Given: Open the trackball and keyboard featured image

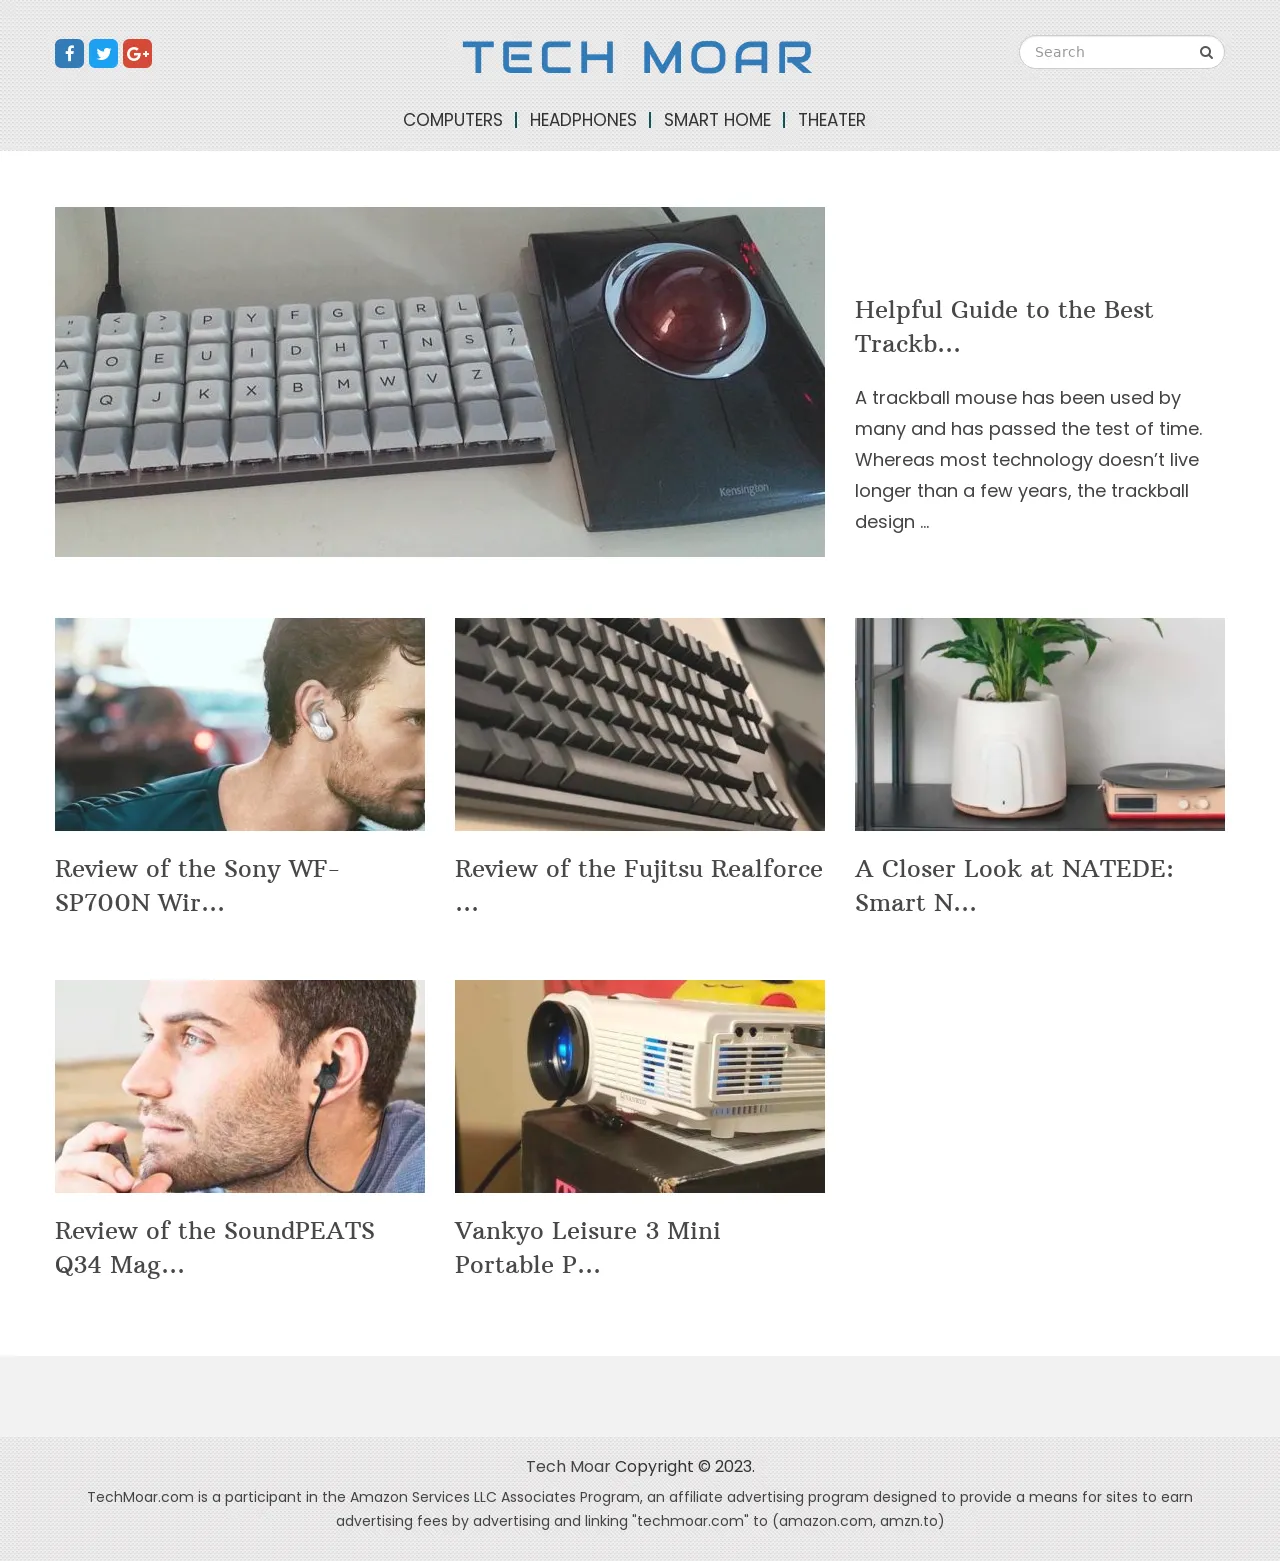Looking at the screenshot, I should click(x=440, y=382).
